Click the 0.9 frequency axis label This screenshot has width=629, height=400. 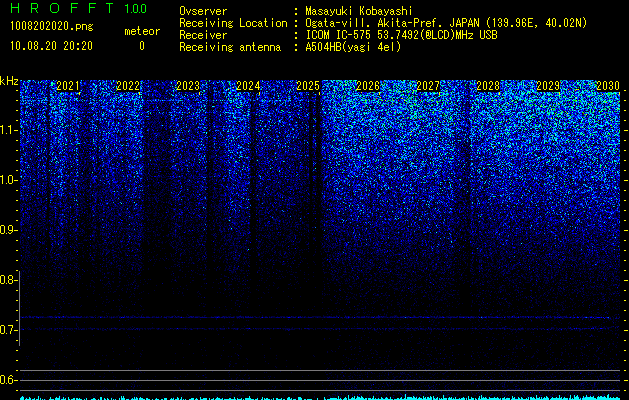pos(8,230)
